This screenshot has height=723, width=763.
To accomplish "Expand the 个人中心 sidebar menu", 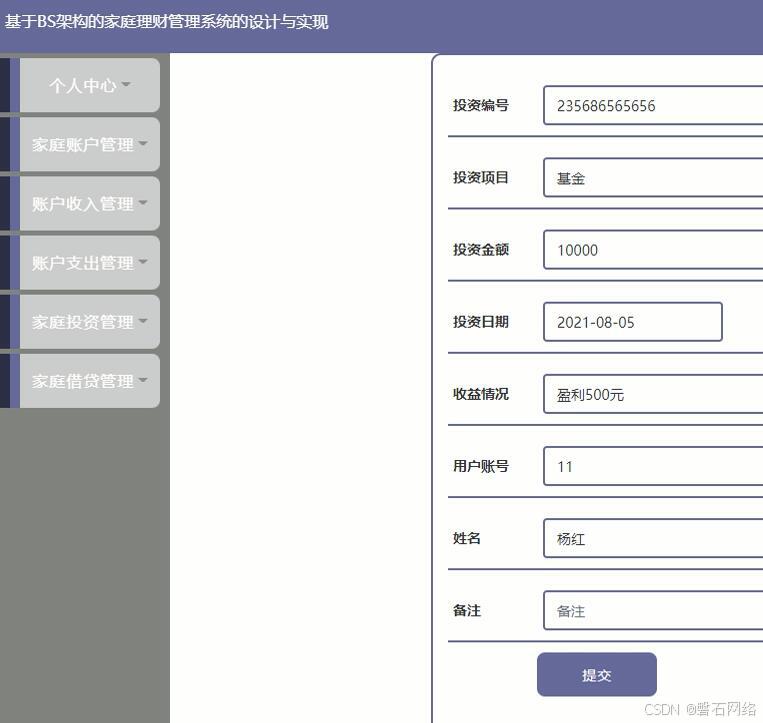I will [90, 85].
